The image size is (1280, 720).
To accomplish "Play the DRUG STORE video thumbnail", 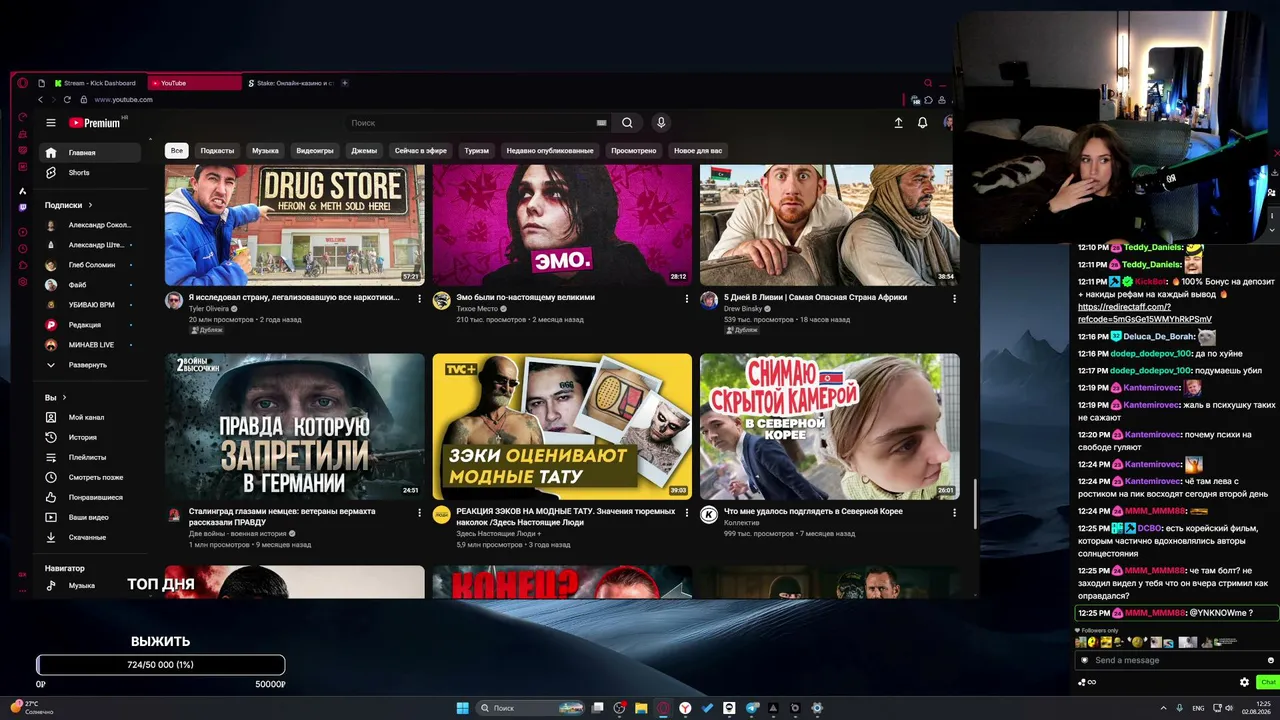I will (x=294, y=225).
